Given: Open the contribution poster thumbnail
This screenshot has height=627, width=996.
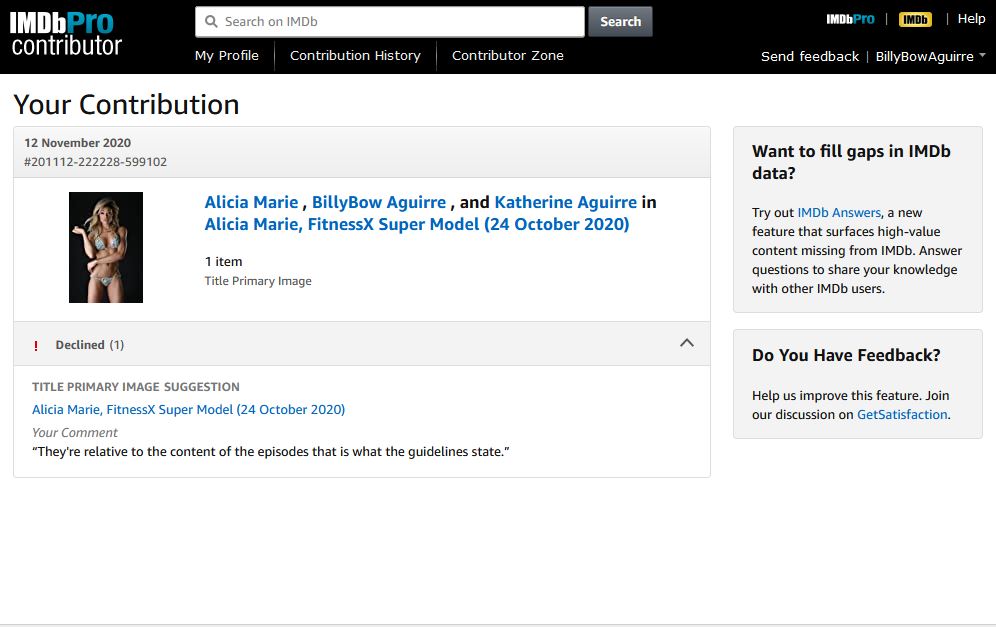Looking at the screenshot, I should (x=106, y=247).
